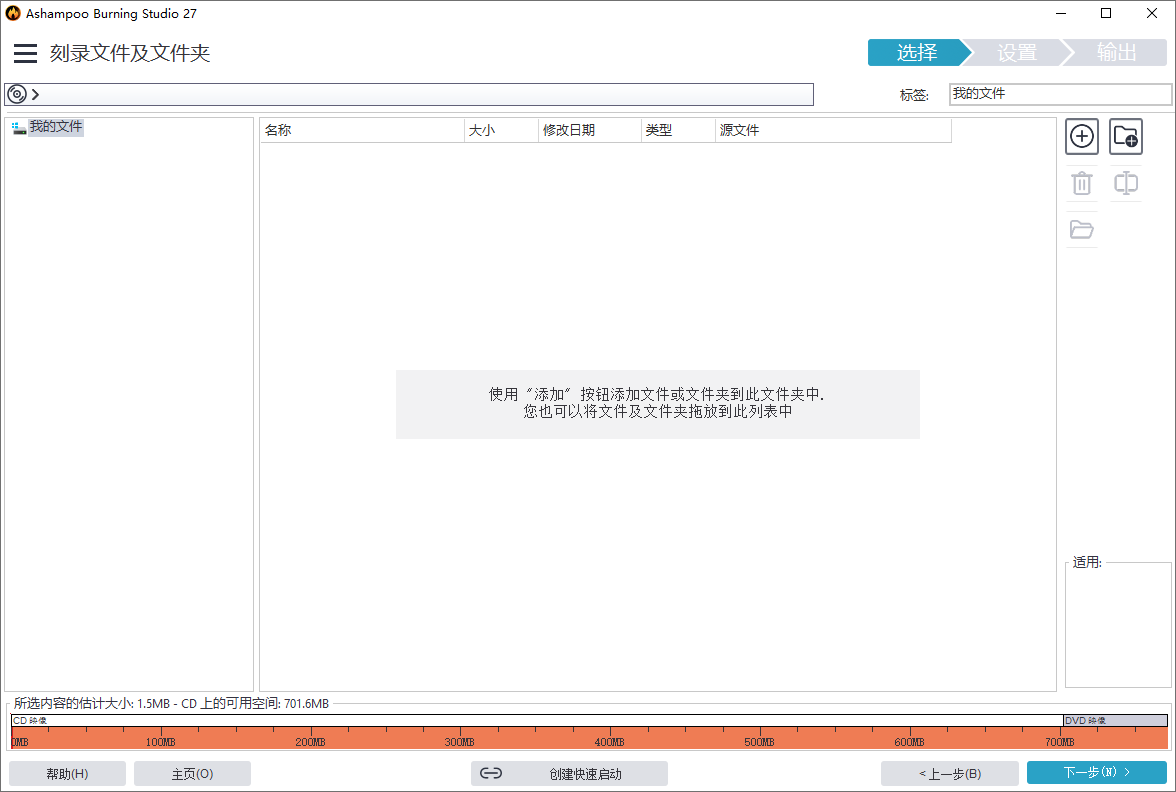Open the hamburger main menu
Viewport: 1176px width, 792px height.
25,53
